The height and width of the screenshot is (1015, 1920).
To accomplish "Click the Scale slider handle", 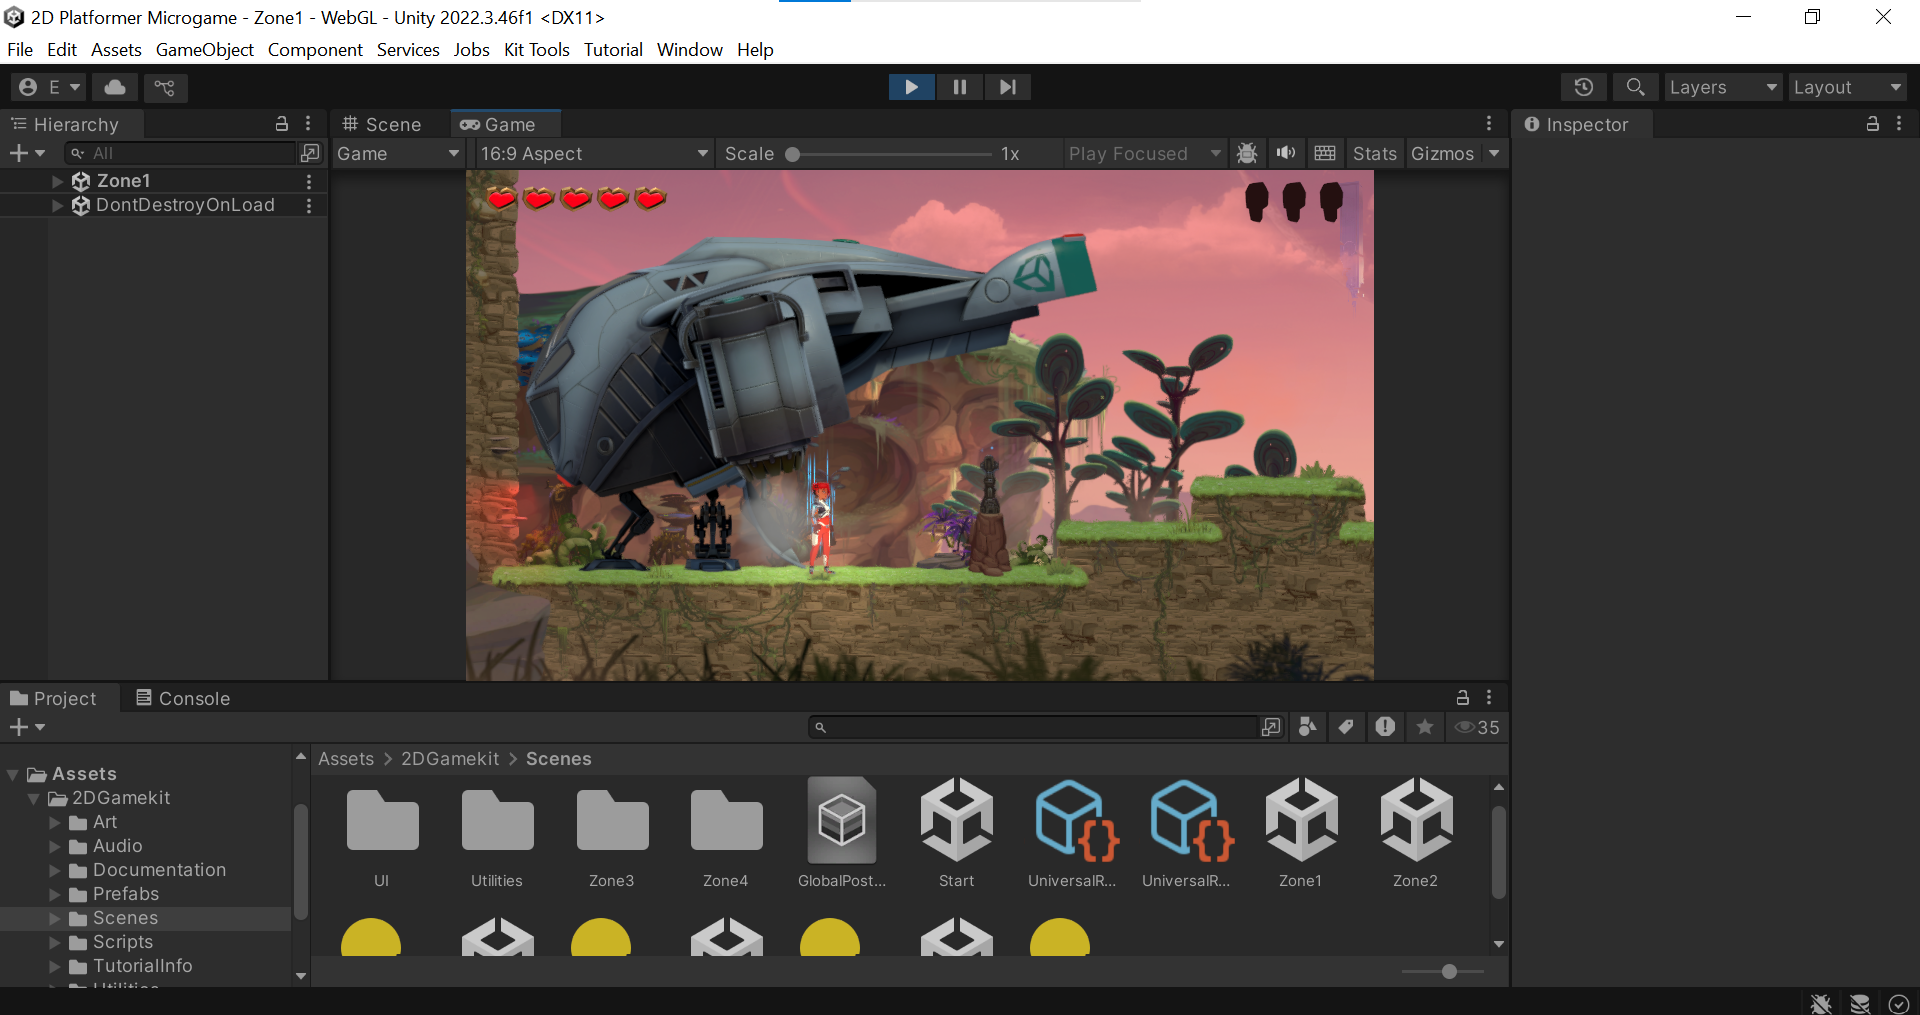I will click(x=792, y=154).
